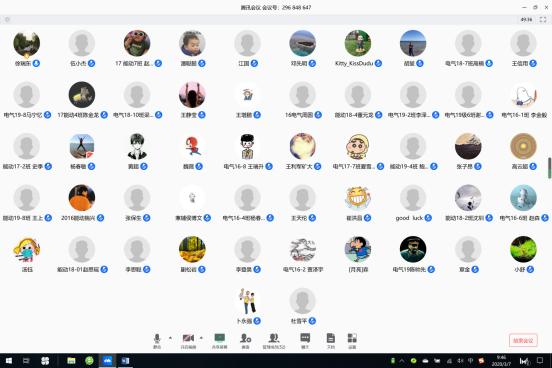Expand the arrow beside the video button
This screenshot has width=552, height=368.
click(201, 338)
